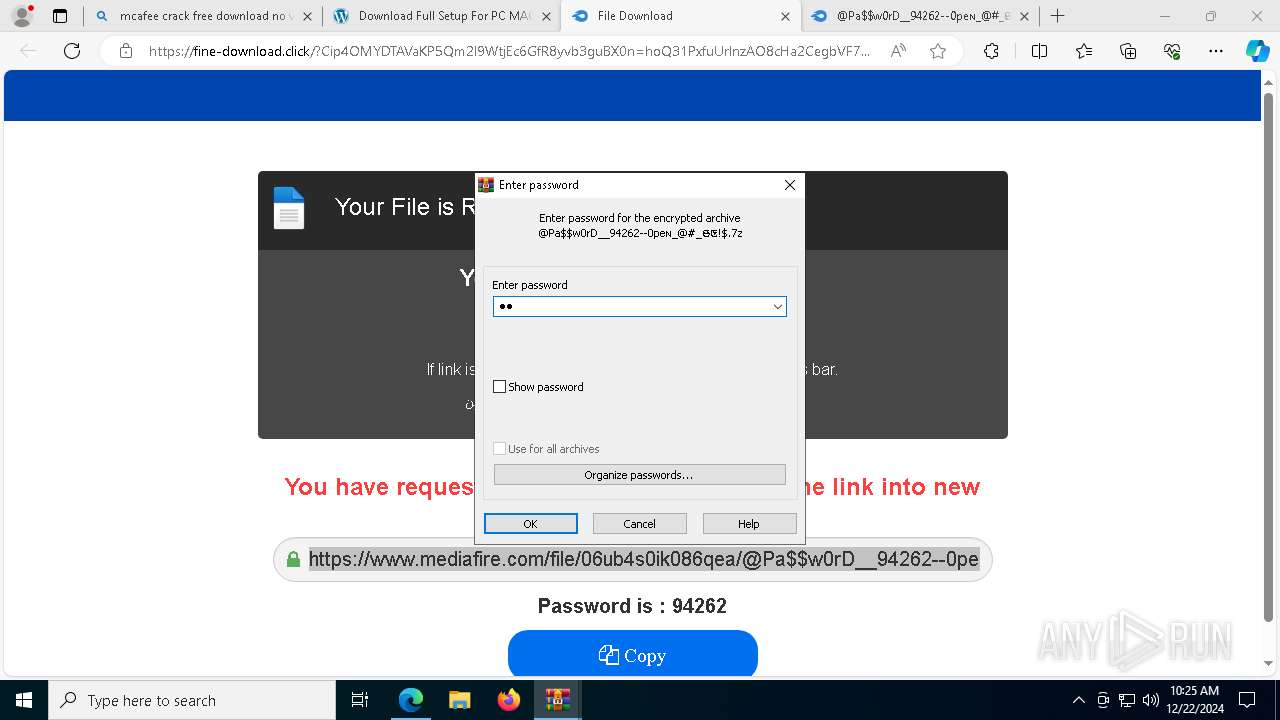Toggle the split screen icon
This screenshot has width=1280, height=720.
coord(1039,51)
